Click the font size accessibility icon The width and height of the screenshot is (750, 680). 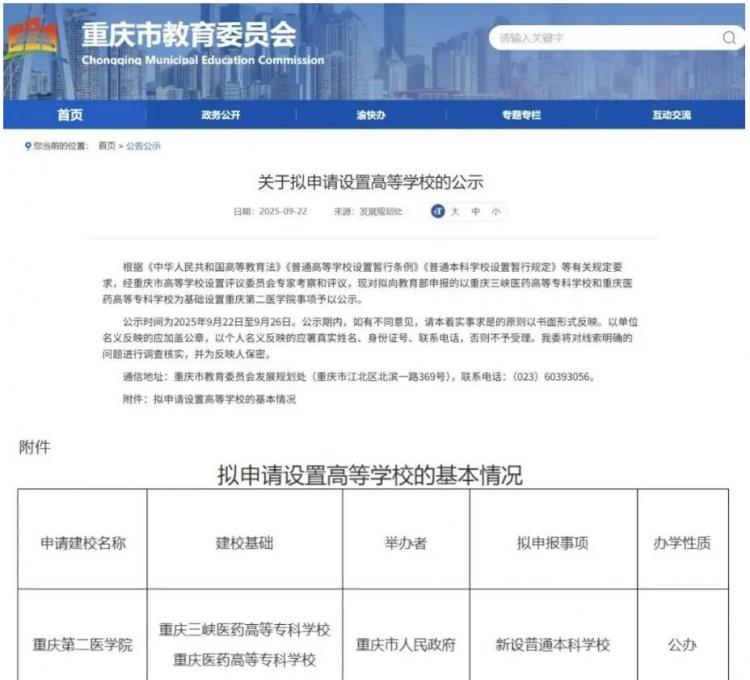[437, 212]
